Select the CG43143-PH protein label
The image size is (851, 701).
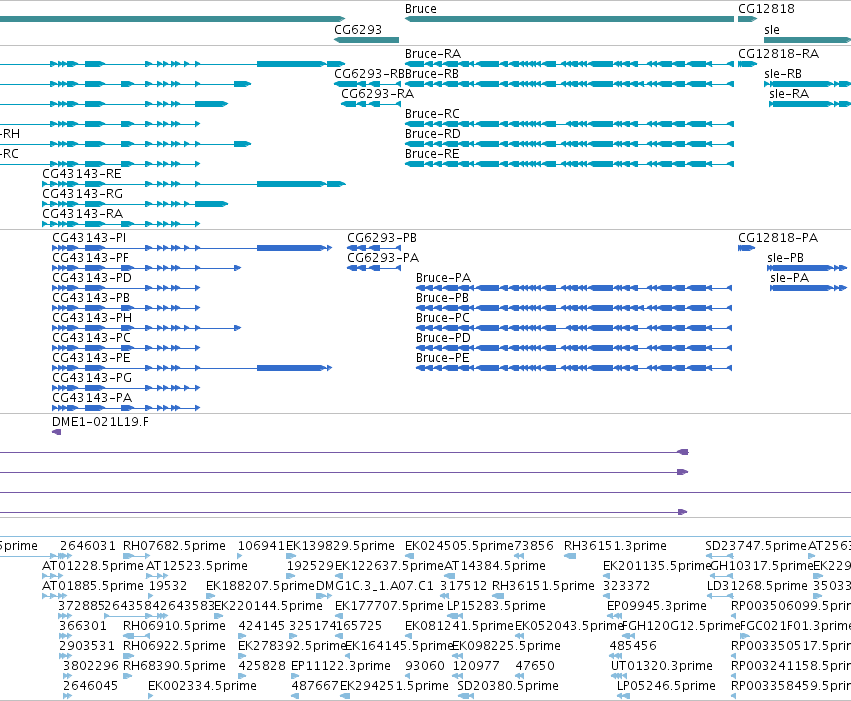click(x=92, y=318)
